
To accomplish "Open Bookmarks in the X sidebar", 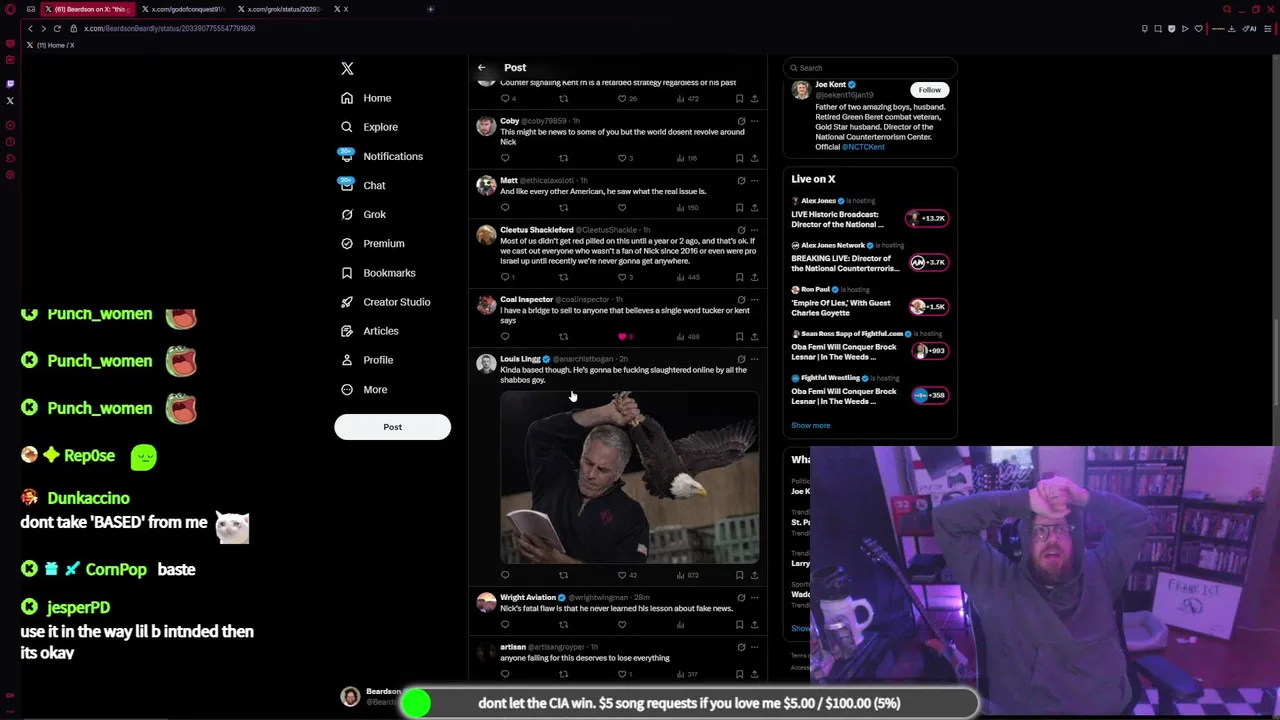I will pyautogui.click(x=378, y=272).
